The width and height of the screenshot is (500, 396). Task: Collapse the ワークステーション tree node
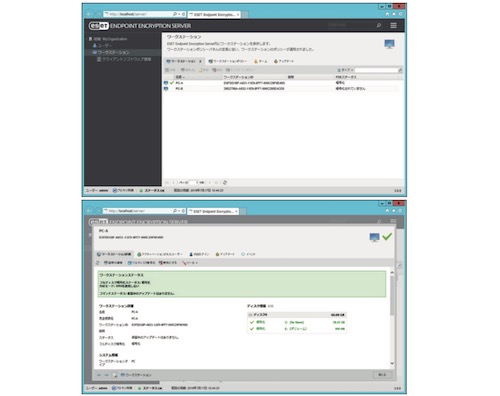tap(90, 52)
